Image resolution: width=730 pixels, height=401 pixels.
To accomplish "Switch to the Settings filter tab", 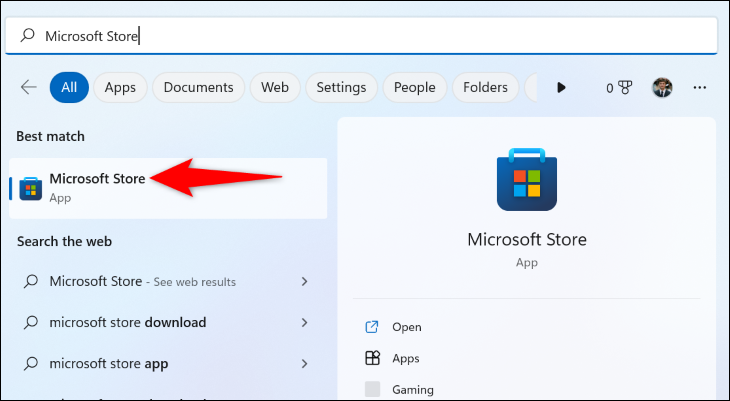I will pos(341,87).
